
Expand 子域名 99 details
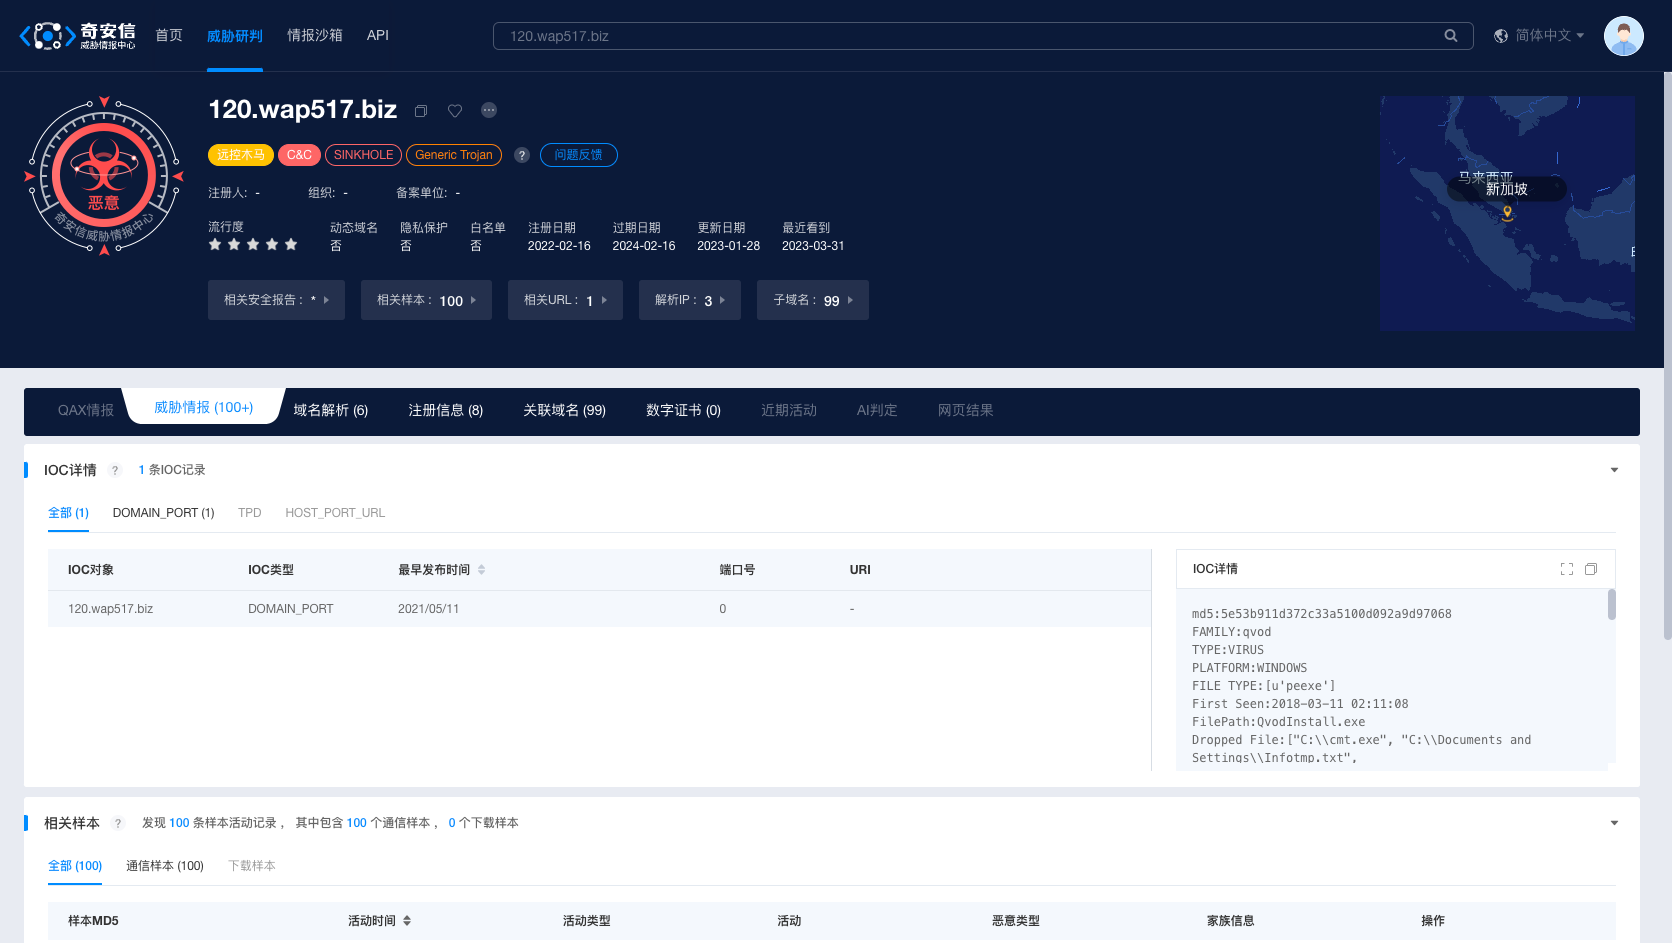point(813,300)
